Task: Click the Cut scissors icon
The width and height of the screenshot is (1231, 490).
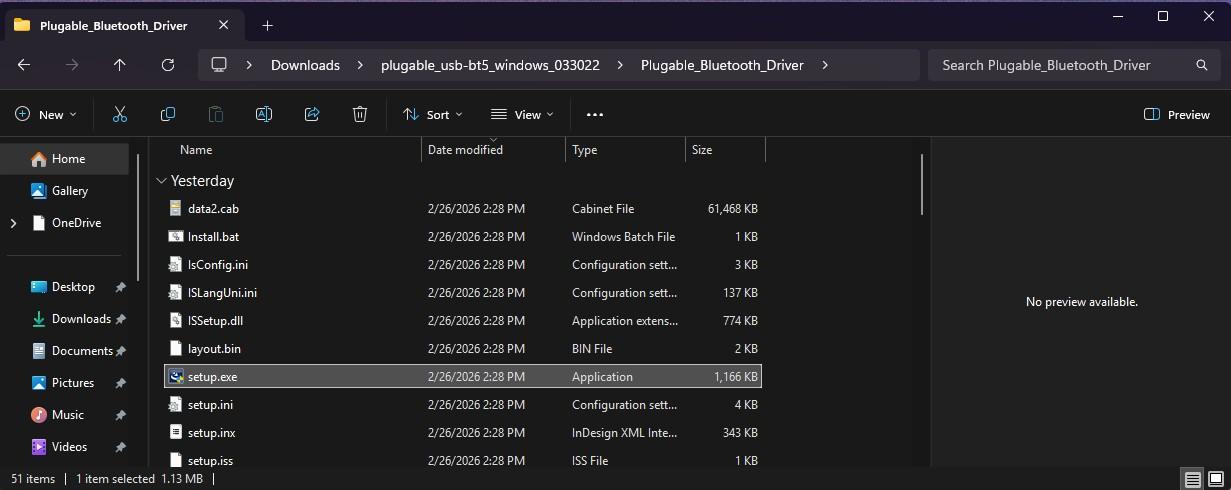Action: pyautogui.click(x=120, y=115)
